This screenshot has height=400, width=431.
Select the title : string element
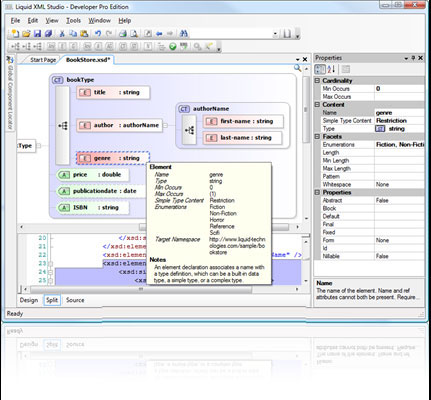coord(113,93)
